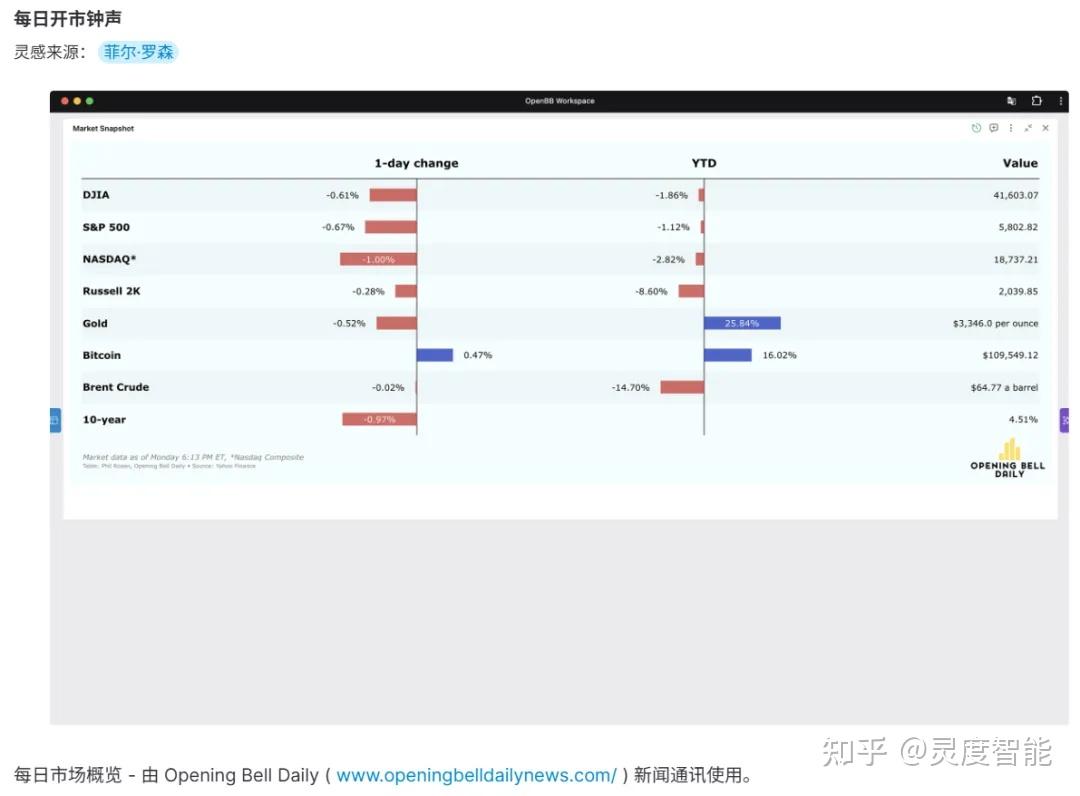The height and width of the screenshot is (796, 1080).
Task: Open the 菲尔·罗森 source tag link
Action: point(139,53)
